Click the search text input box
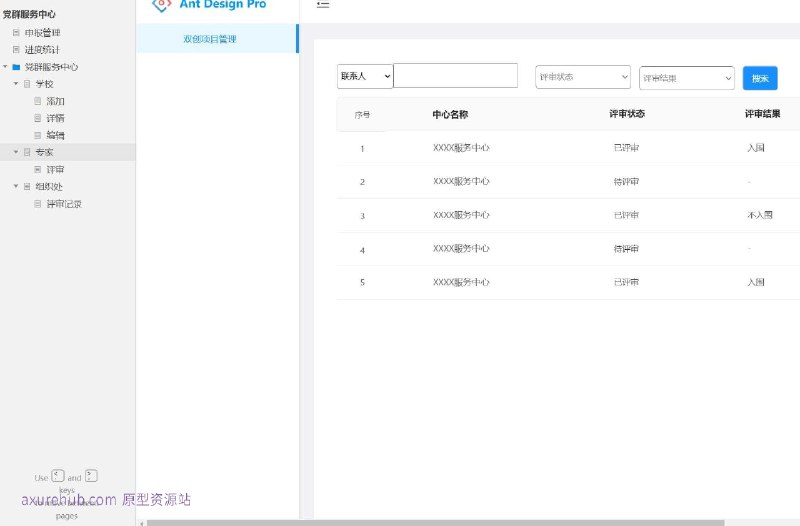The height and width of the screenshot is (526, 800). [456, 76]
